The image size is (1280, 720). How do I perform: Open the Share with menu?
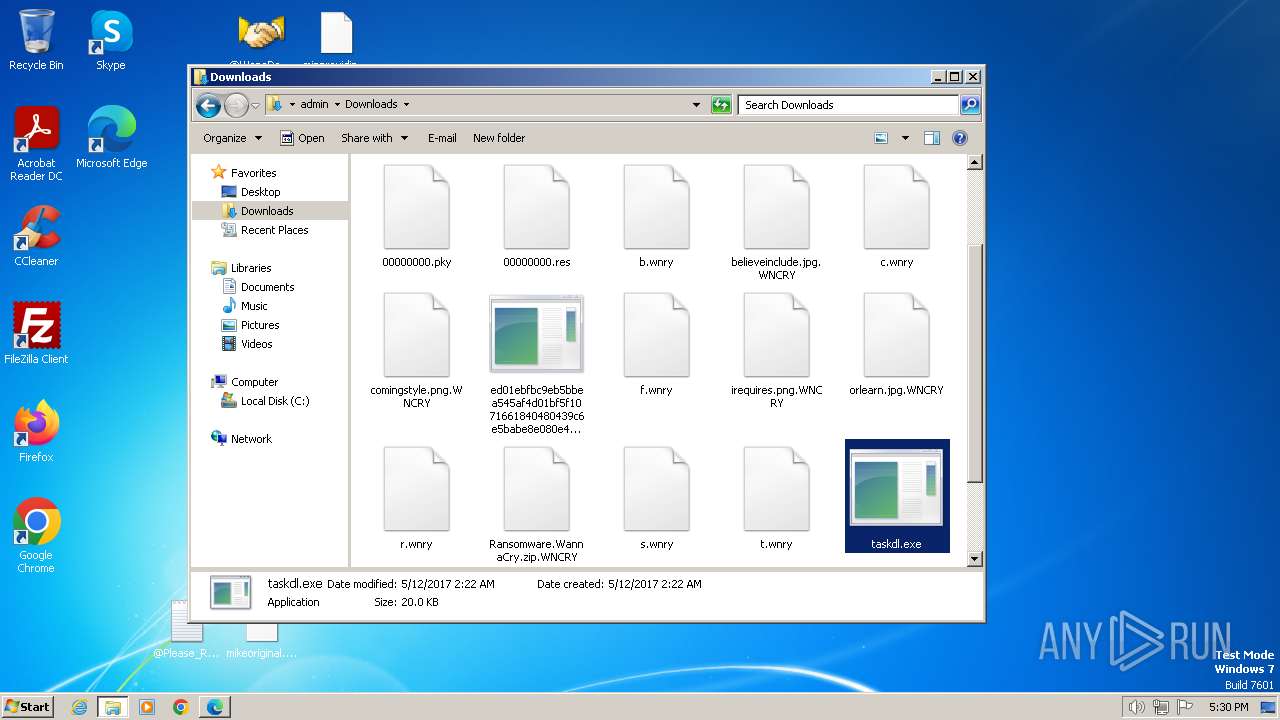(x=374, y=138)
